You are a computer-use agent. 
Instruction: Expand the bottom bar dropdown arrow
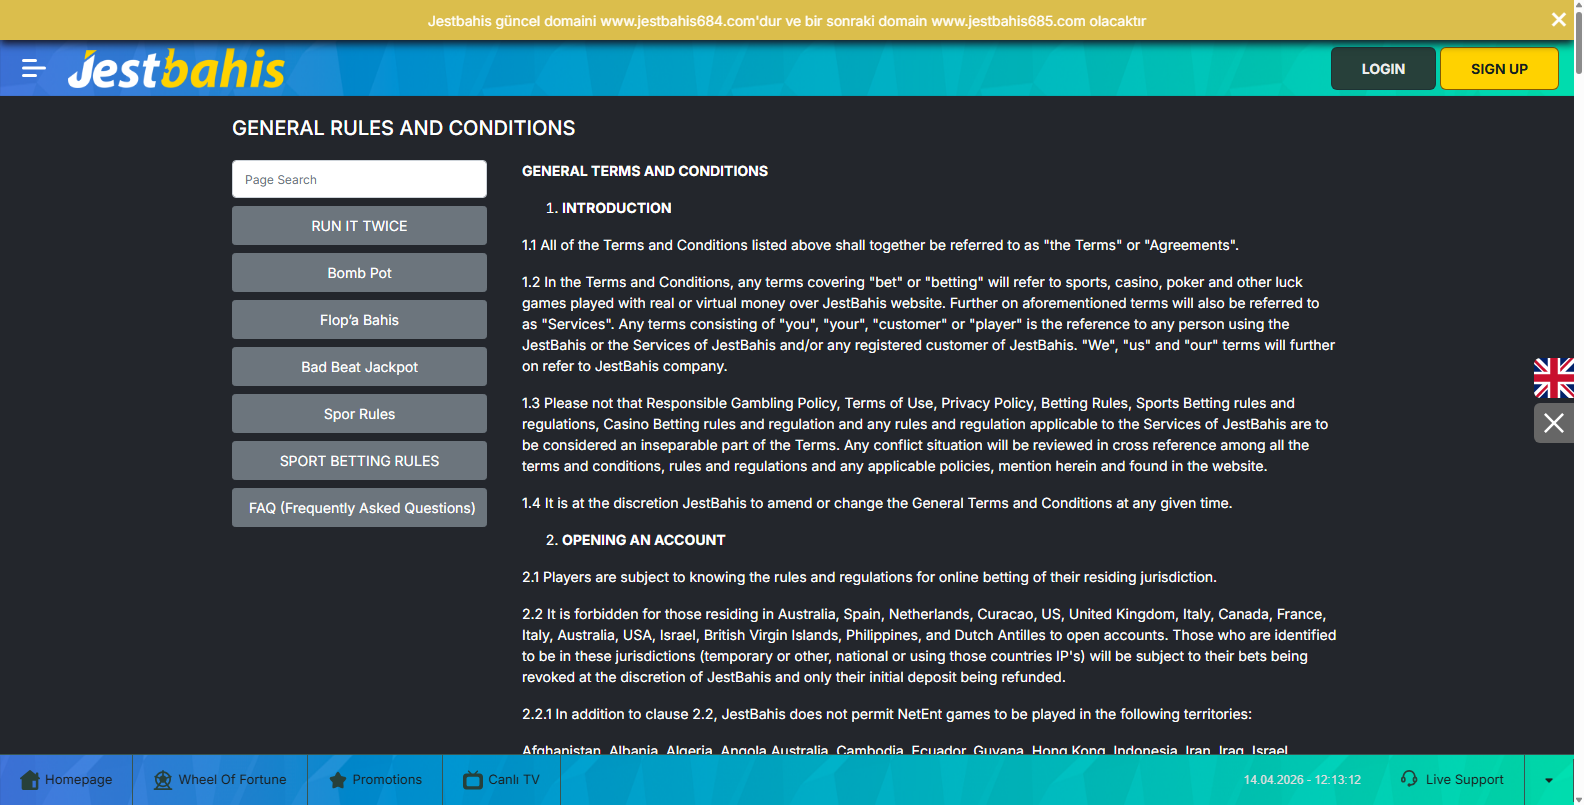(1549, 780)
